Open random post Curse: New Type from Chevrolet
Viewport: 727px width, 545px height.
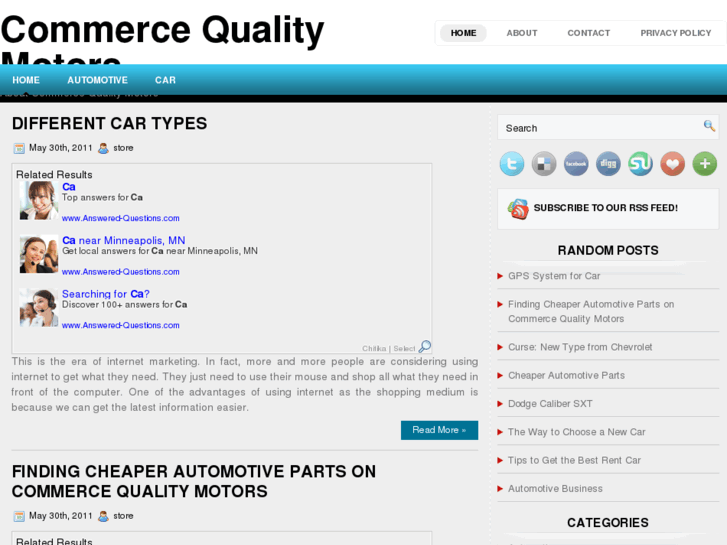click(x=580, y=347)
